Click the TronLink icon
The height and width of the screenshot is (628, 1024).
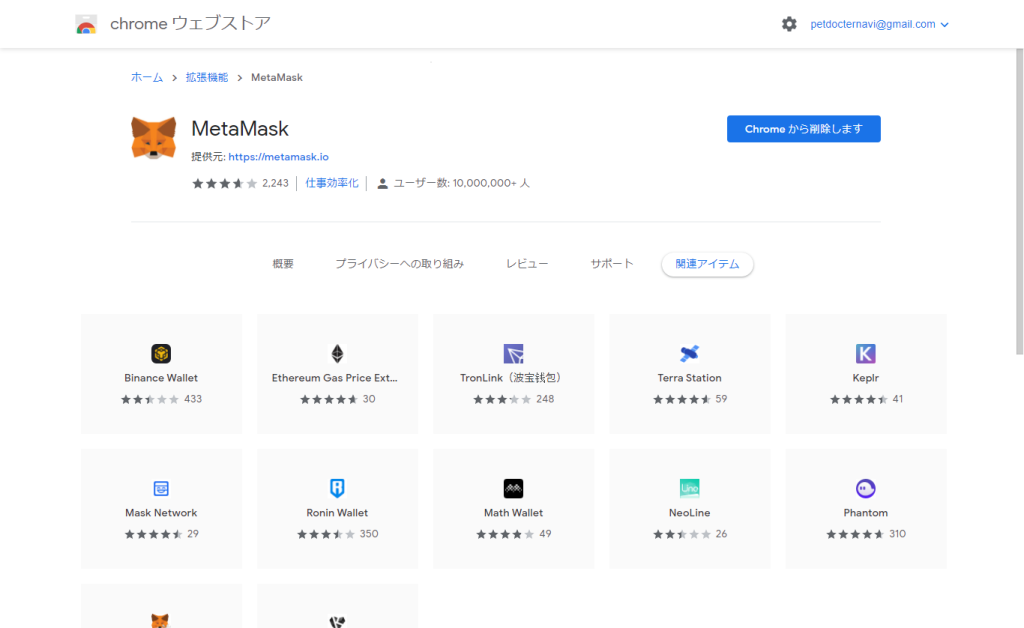tap(513, 353)
